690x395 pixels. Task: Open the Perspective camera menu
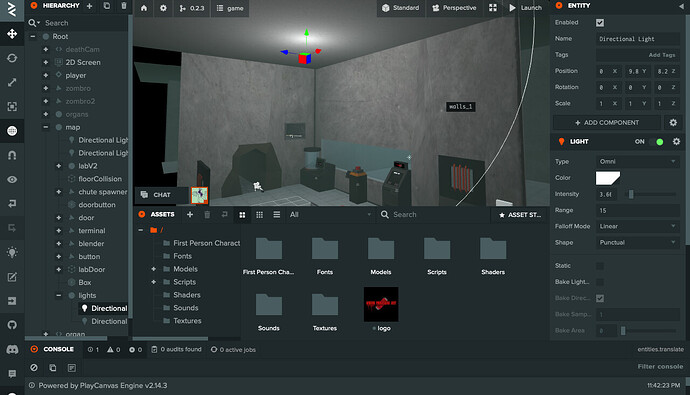click(x=454, y=8)
